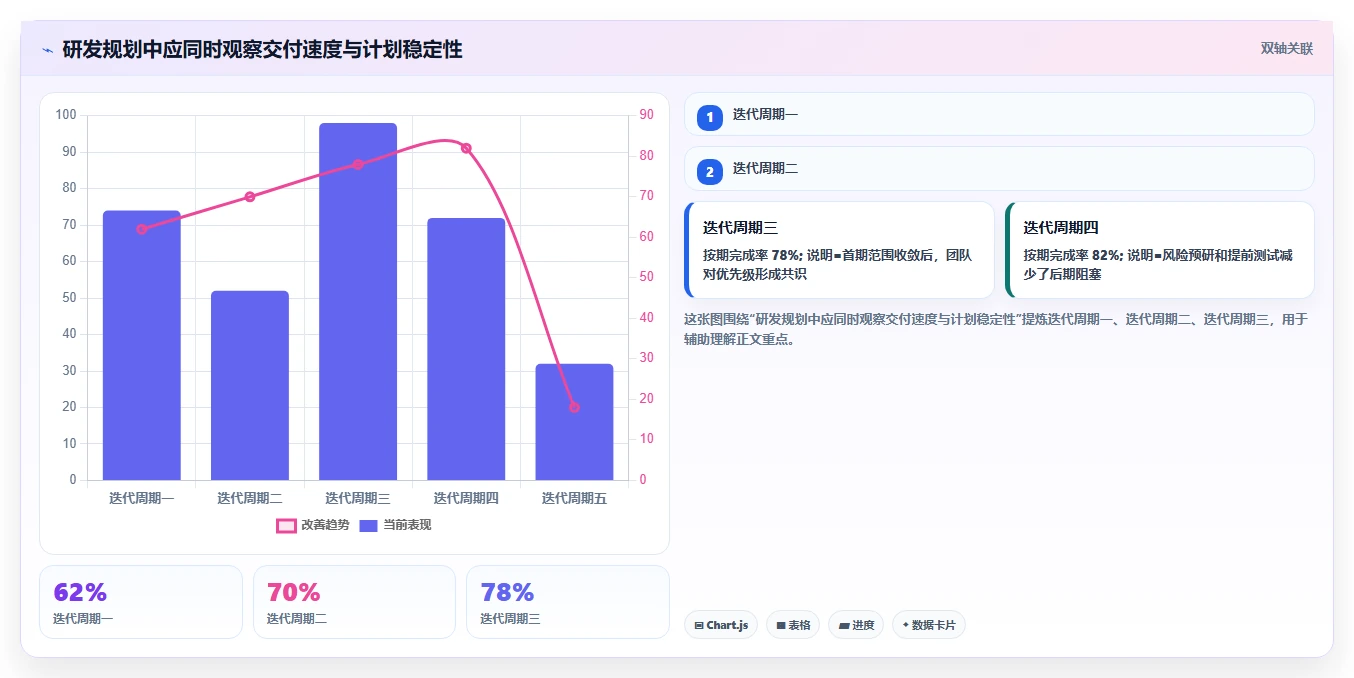Click the 100 left axis value

click(66, 115)
